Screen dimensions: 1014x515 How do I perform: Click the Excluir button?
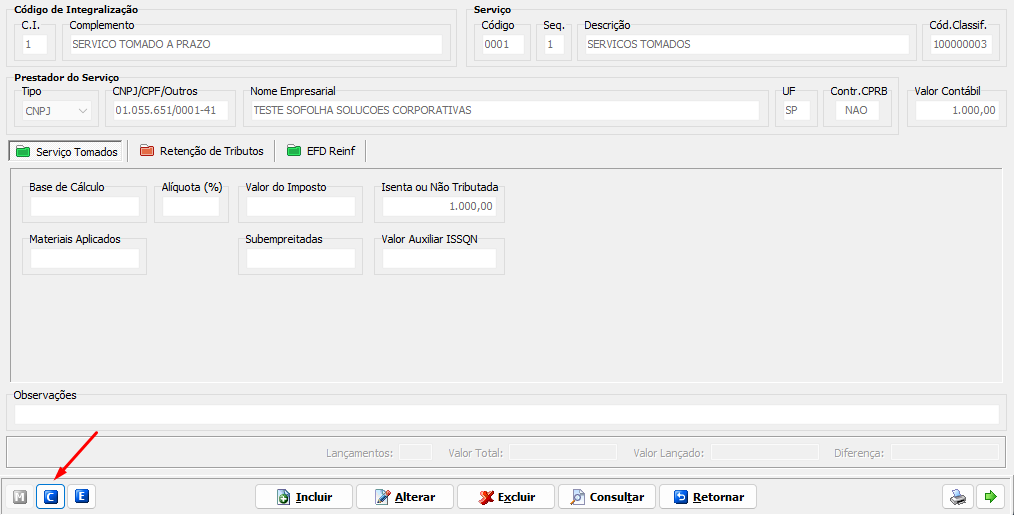click(506, 496)
